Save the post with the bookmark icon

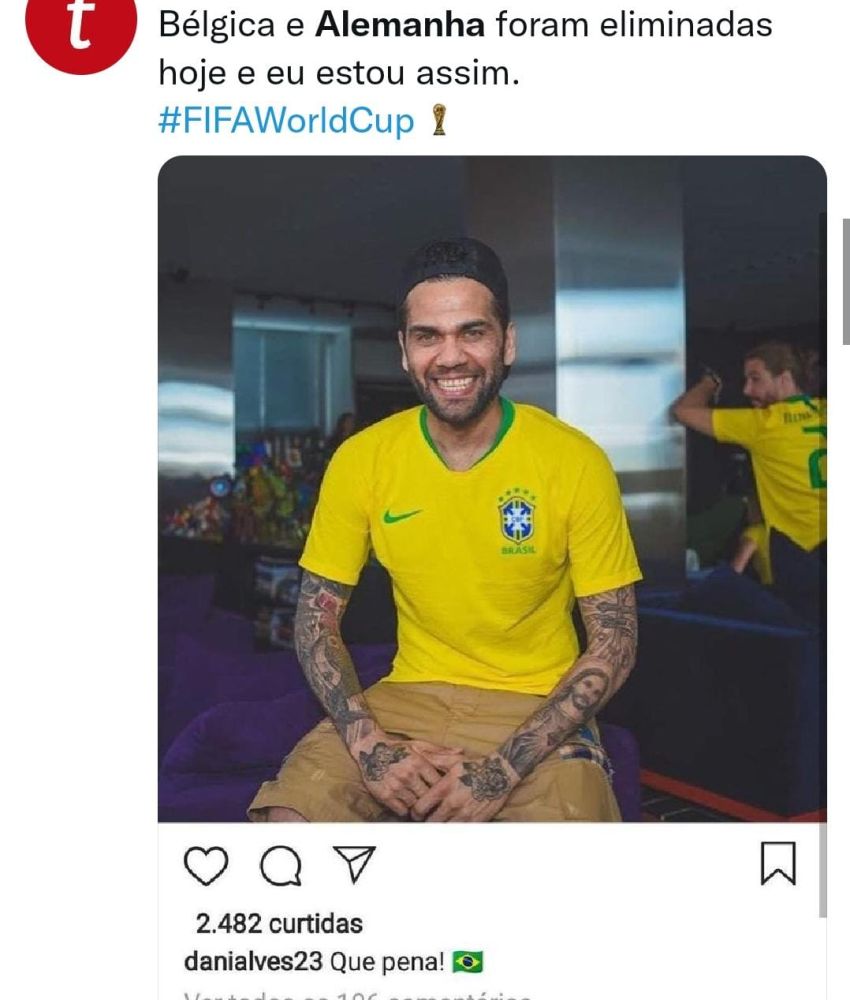(x=779, y=863)
